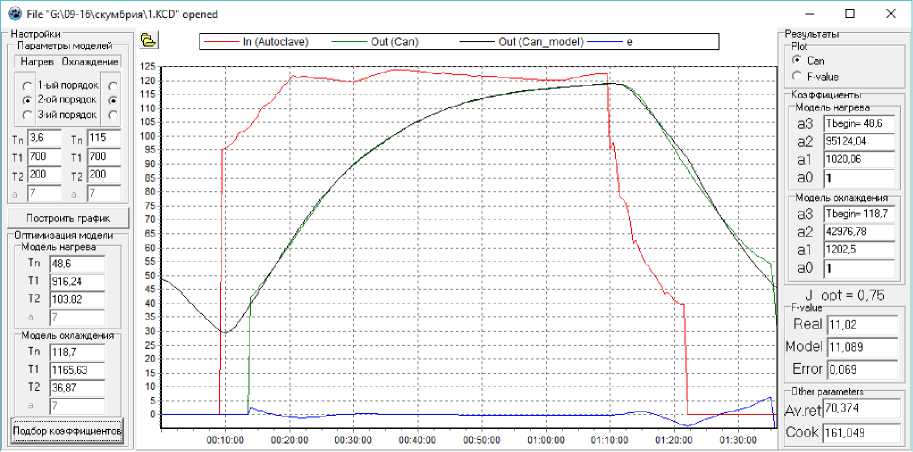Click optimization heating Tn field 48,6
913x452 pixels.
pyautogui.click(x=77, y=264)
